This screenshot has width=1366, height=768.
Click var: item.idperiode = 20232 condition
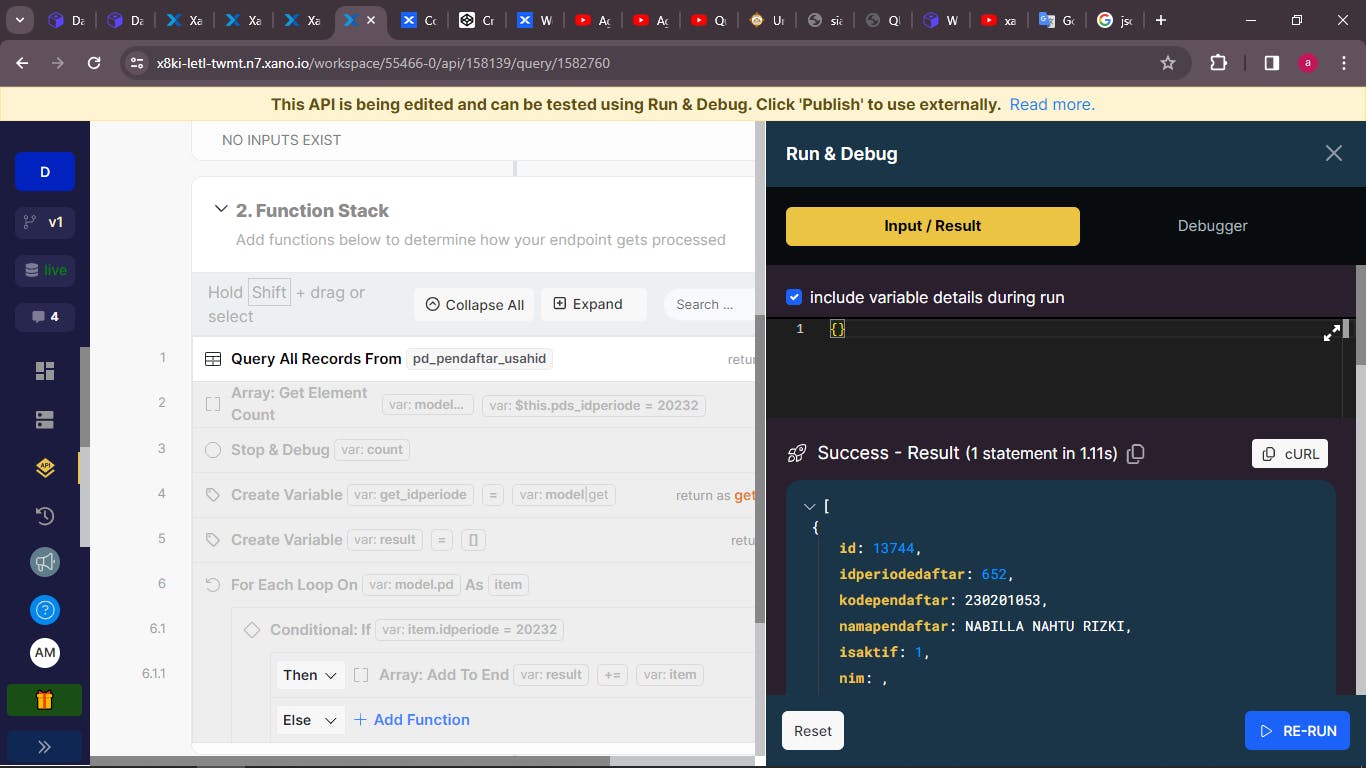tap(469, 630)
